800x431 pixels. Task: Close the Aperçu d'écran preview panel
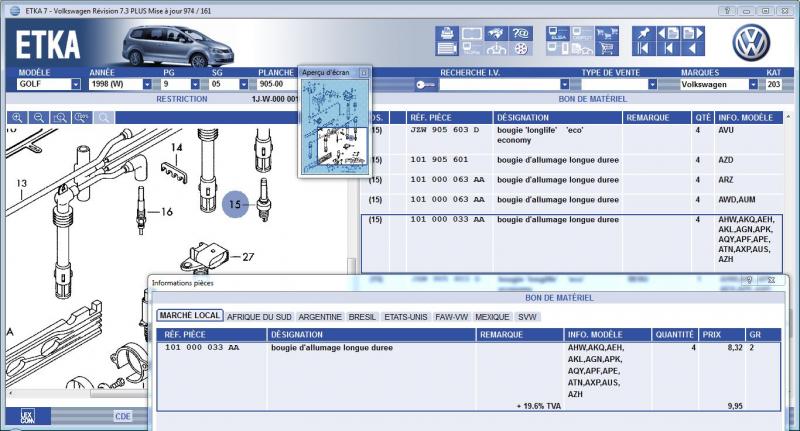364,73
